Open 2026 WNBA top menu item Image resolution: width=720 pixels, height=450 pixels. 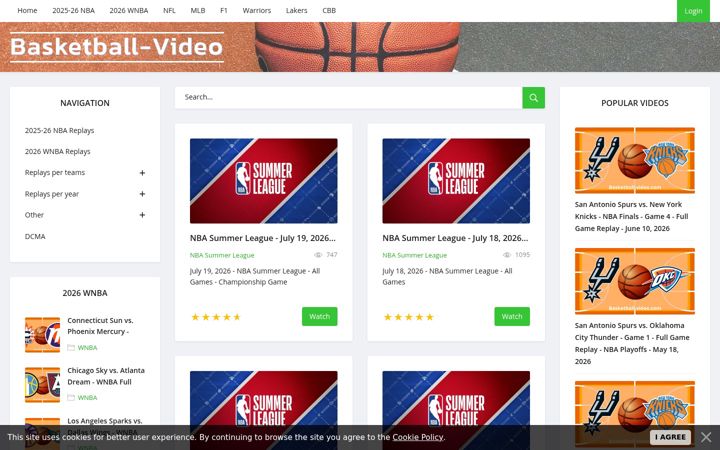[x=129, y=11]
